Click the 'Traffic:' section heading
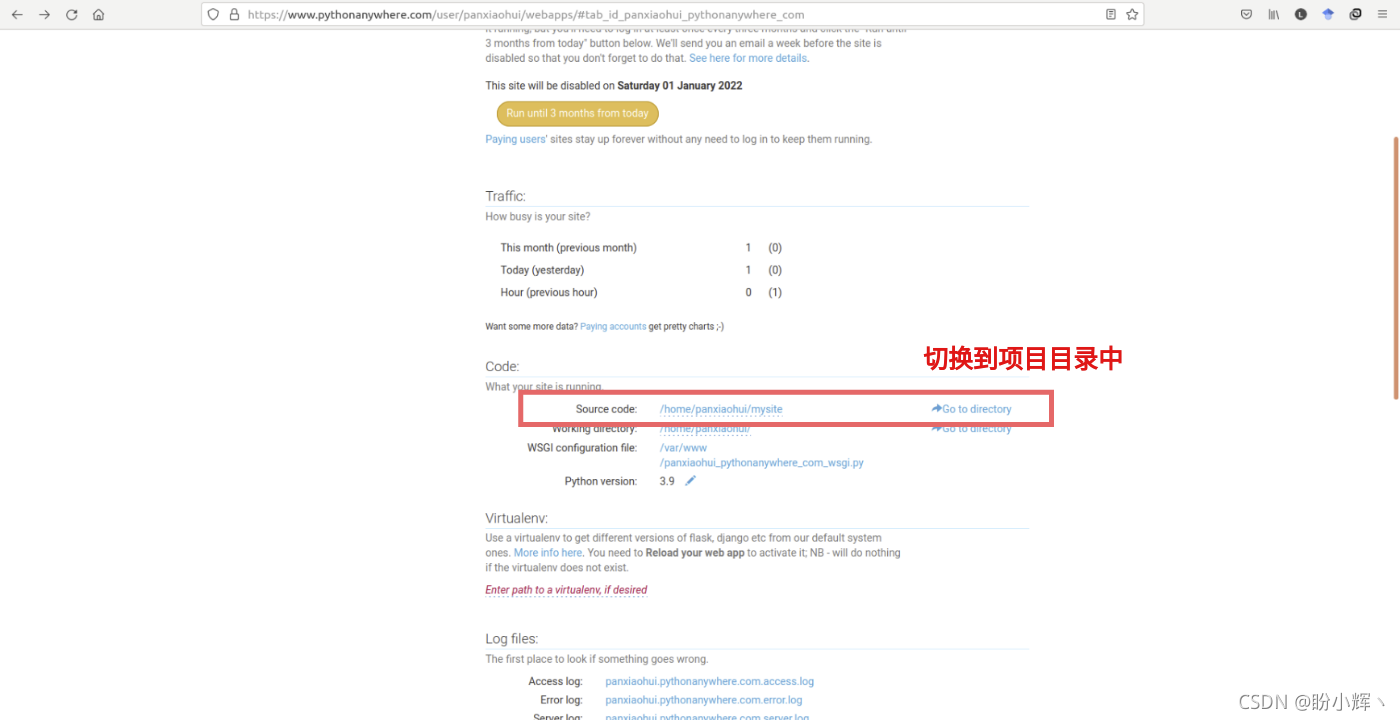 click(505, 196)
